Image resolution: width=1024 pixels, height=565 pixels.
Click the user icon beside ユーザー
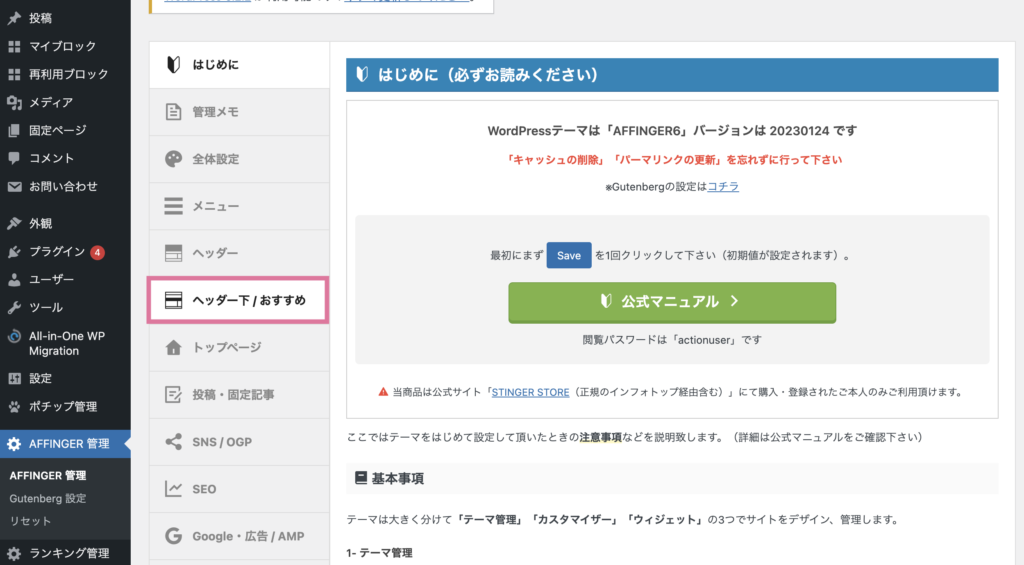(14, 280)
